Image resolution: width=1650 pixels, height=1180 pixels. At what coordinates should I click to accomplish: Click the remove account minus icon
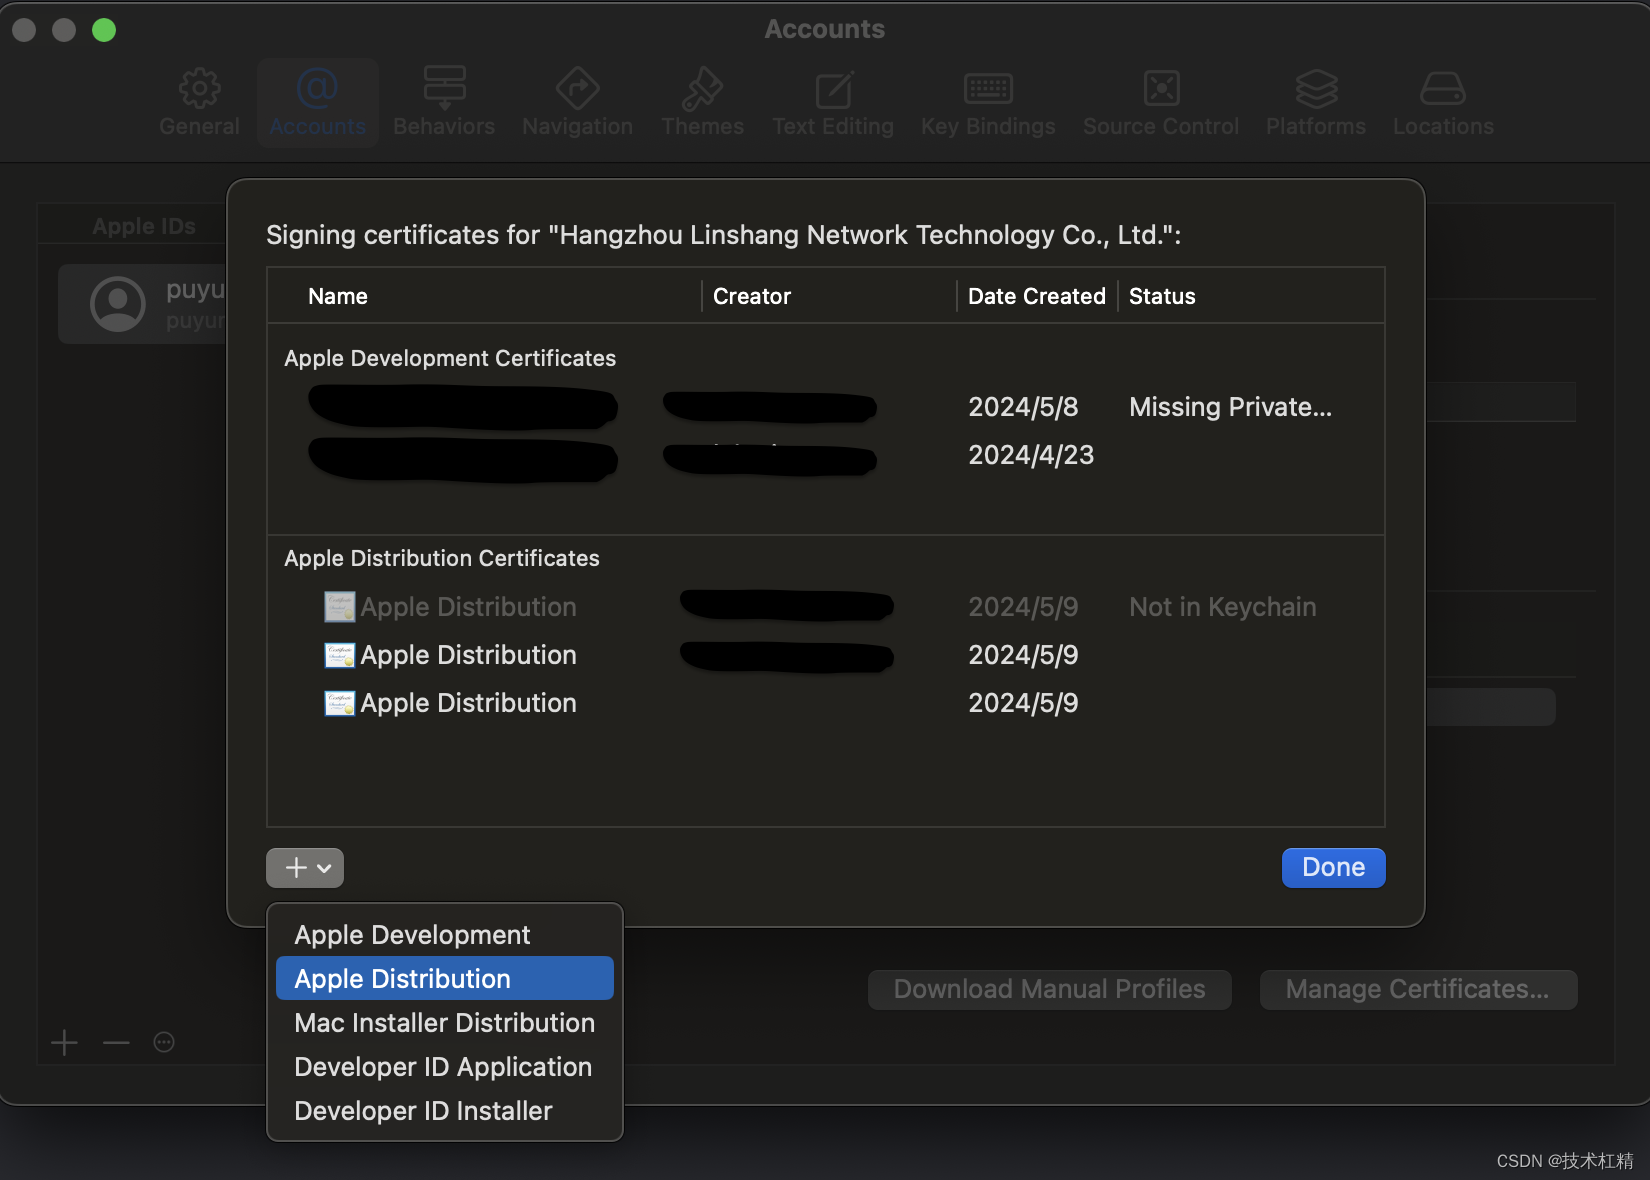(116, 1043)
